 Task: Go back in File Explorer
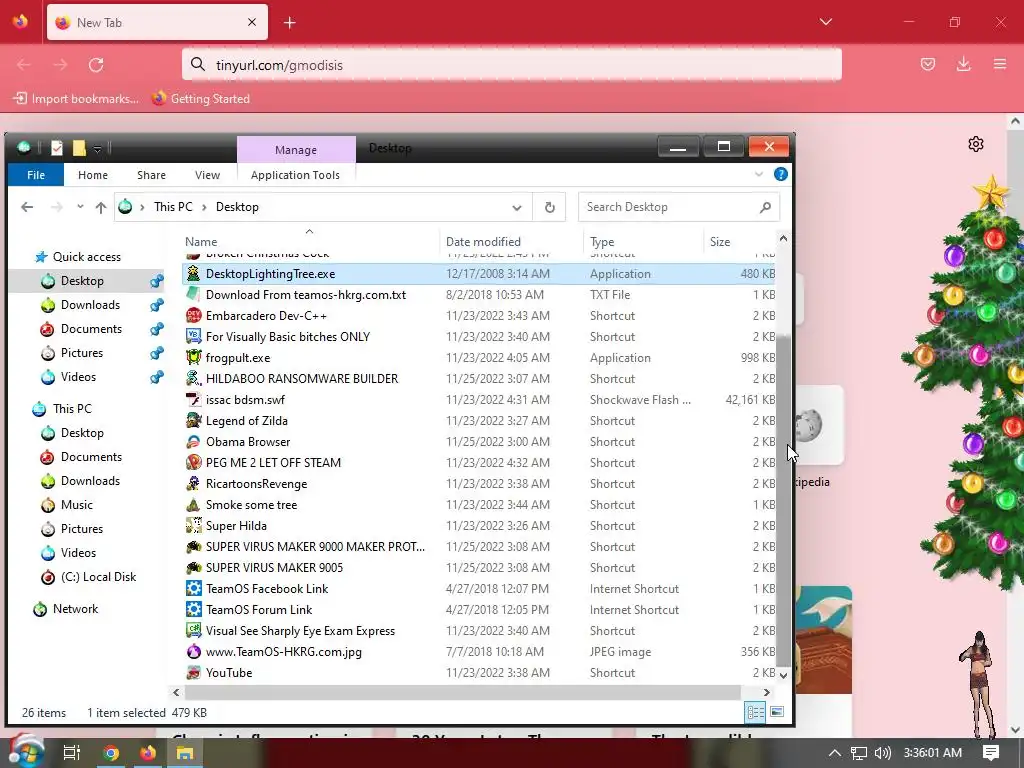27,207
